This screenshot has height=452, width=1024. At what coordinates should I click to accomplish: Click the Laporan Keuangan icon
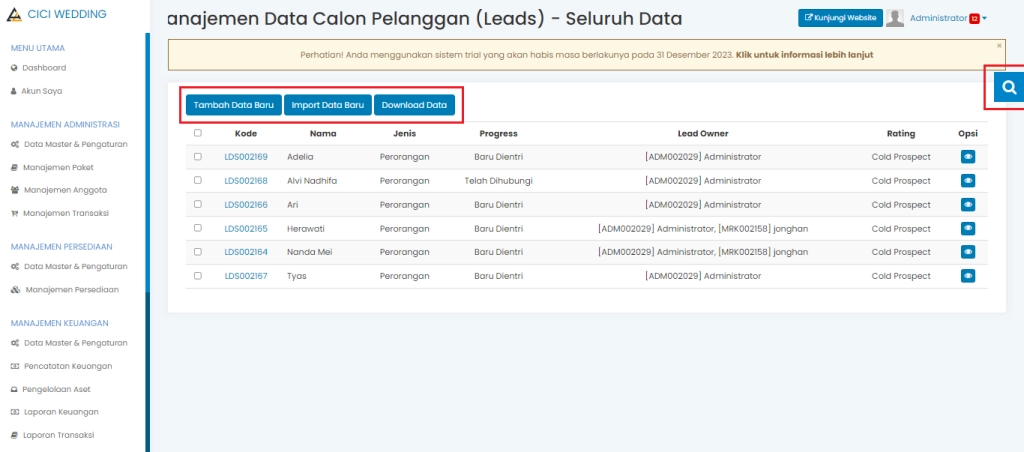click(15, 412)
